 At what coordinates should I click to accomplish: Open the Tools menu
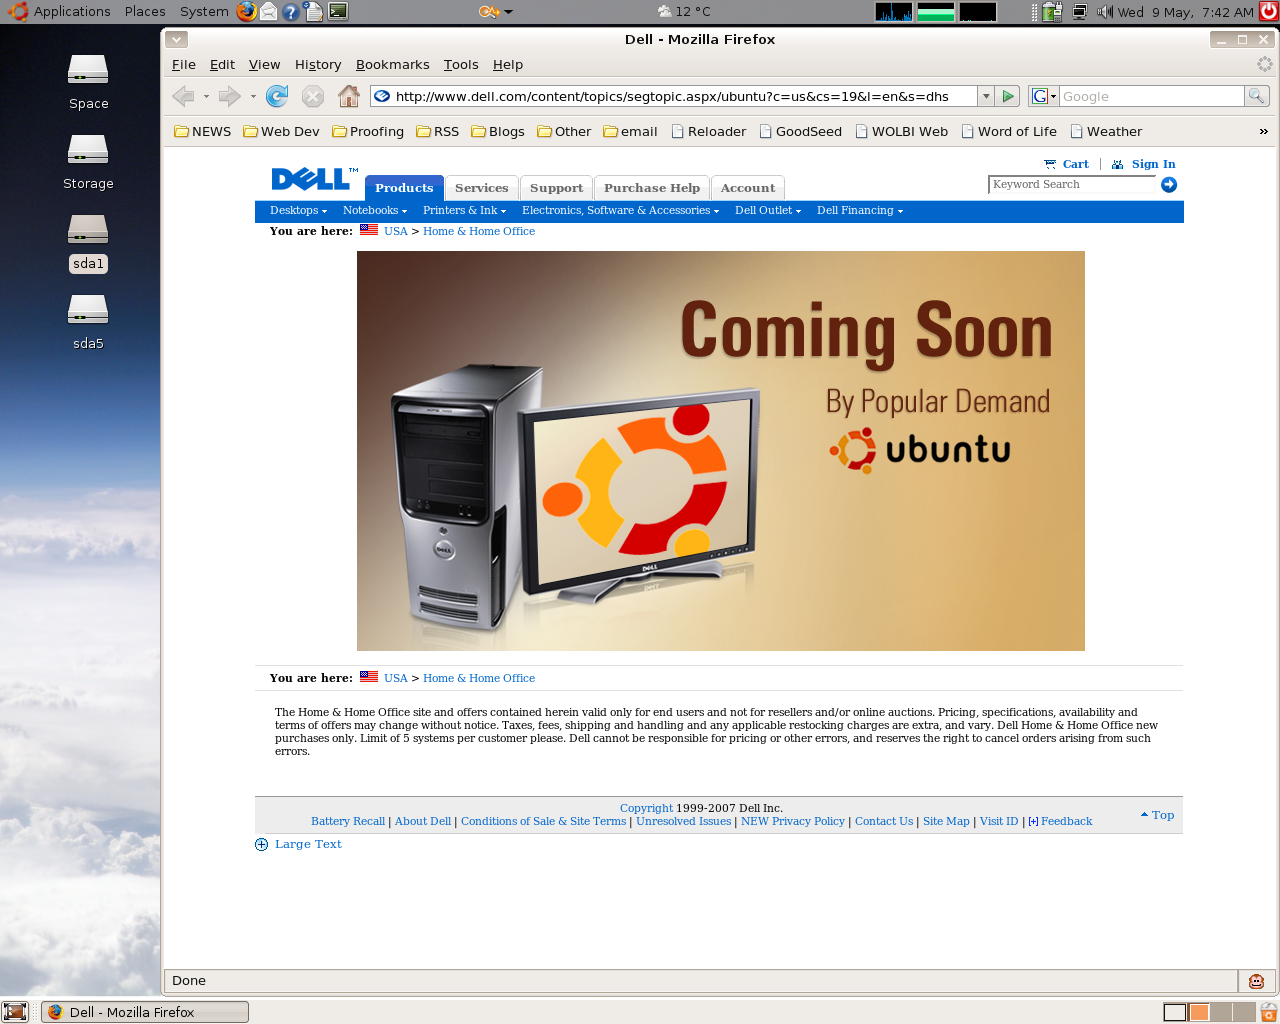click(x=461, y=64)
